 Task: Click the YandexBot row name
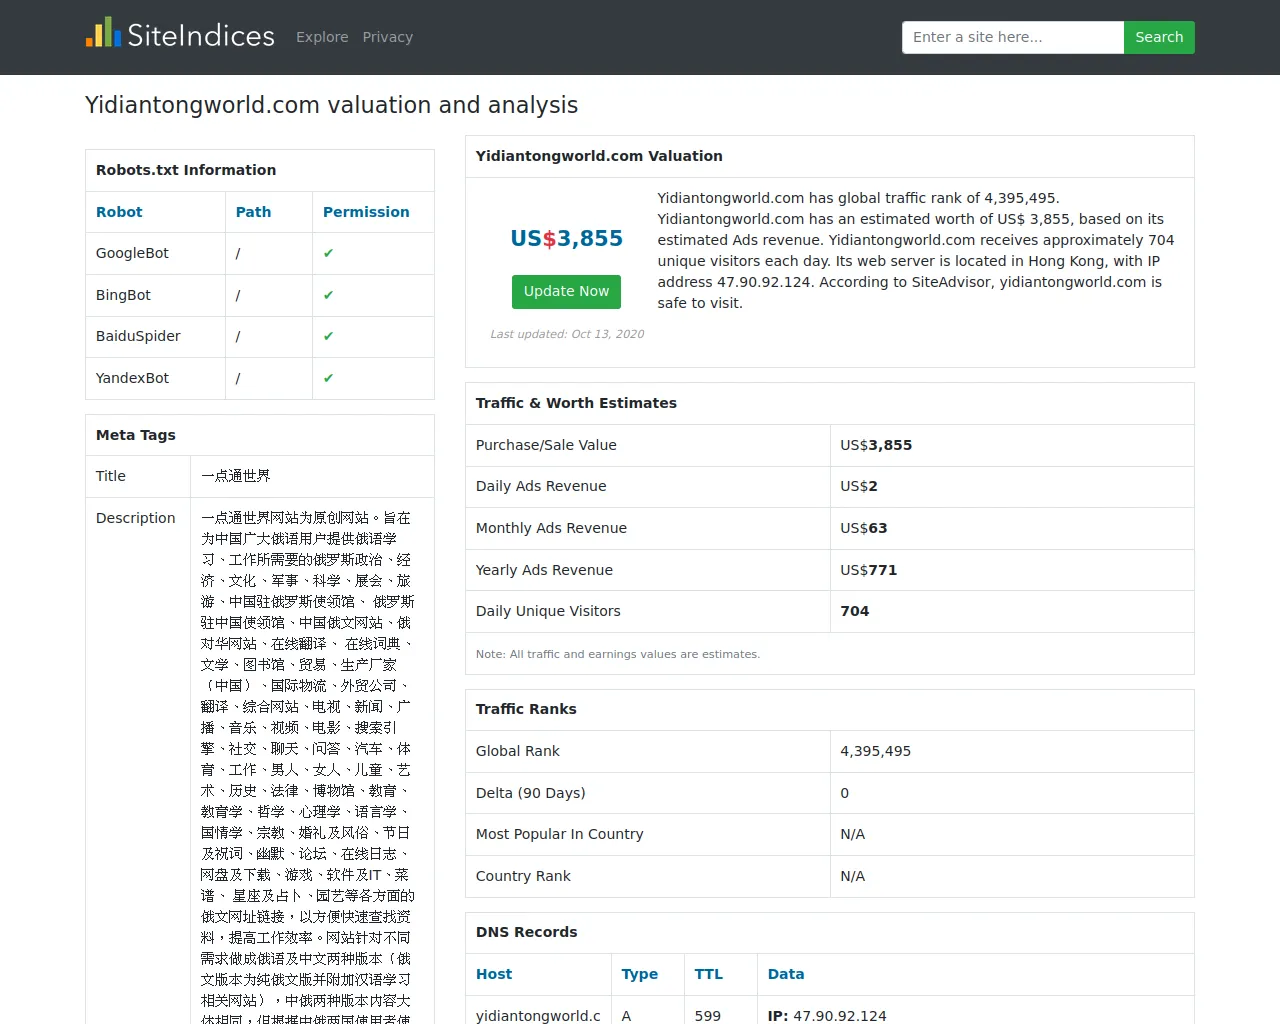point(132,378)
